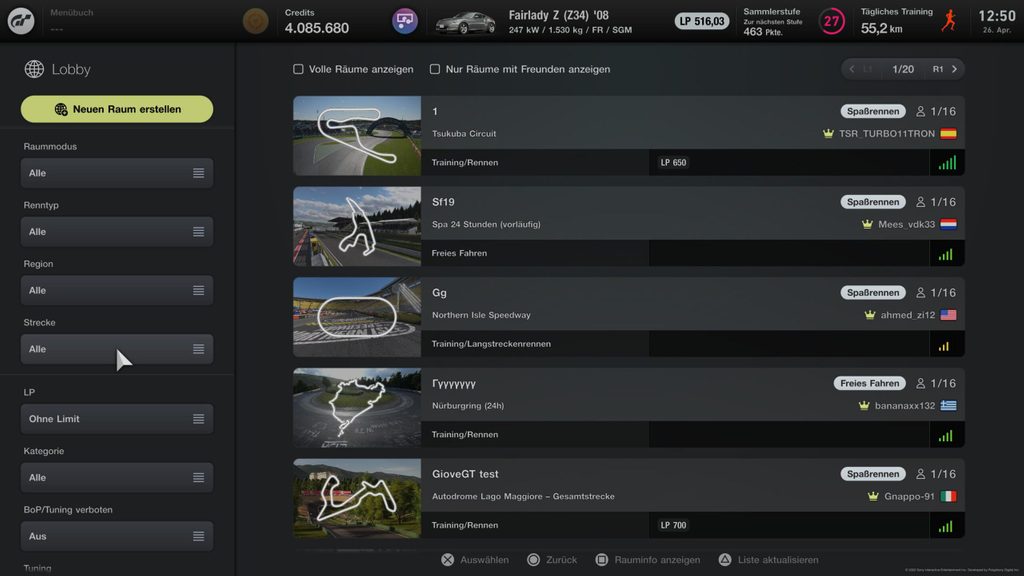Click the Menübuch label

[x=72, y=12]
